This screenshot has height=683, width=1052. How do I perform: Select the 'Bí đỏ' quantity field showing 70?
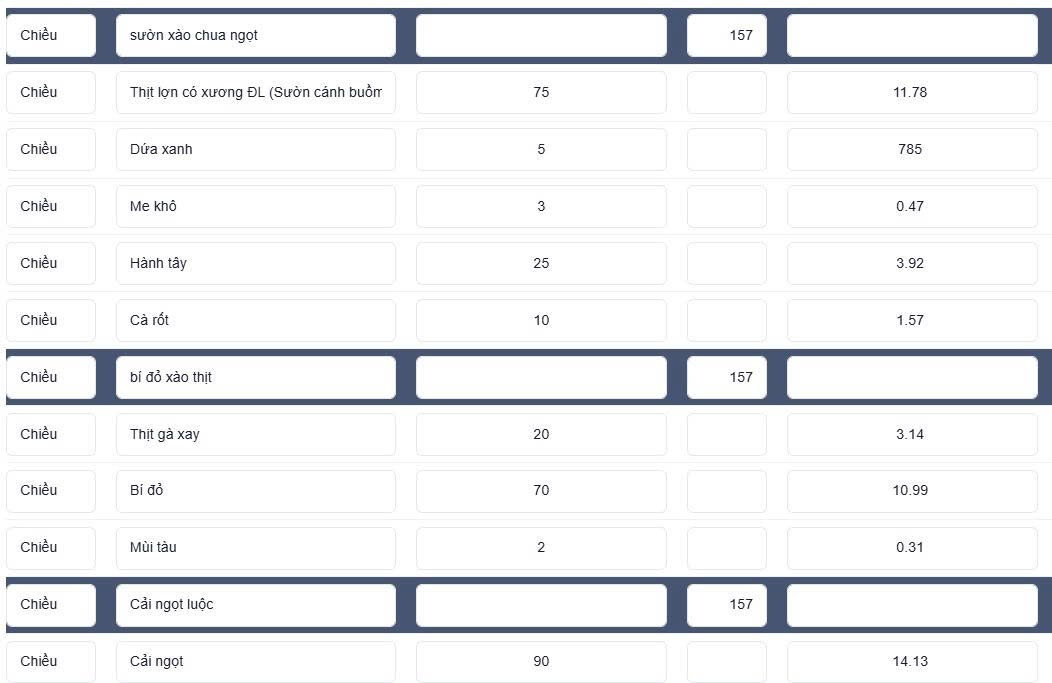coord(541,491)
